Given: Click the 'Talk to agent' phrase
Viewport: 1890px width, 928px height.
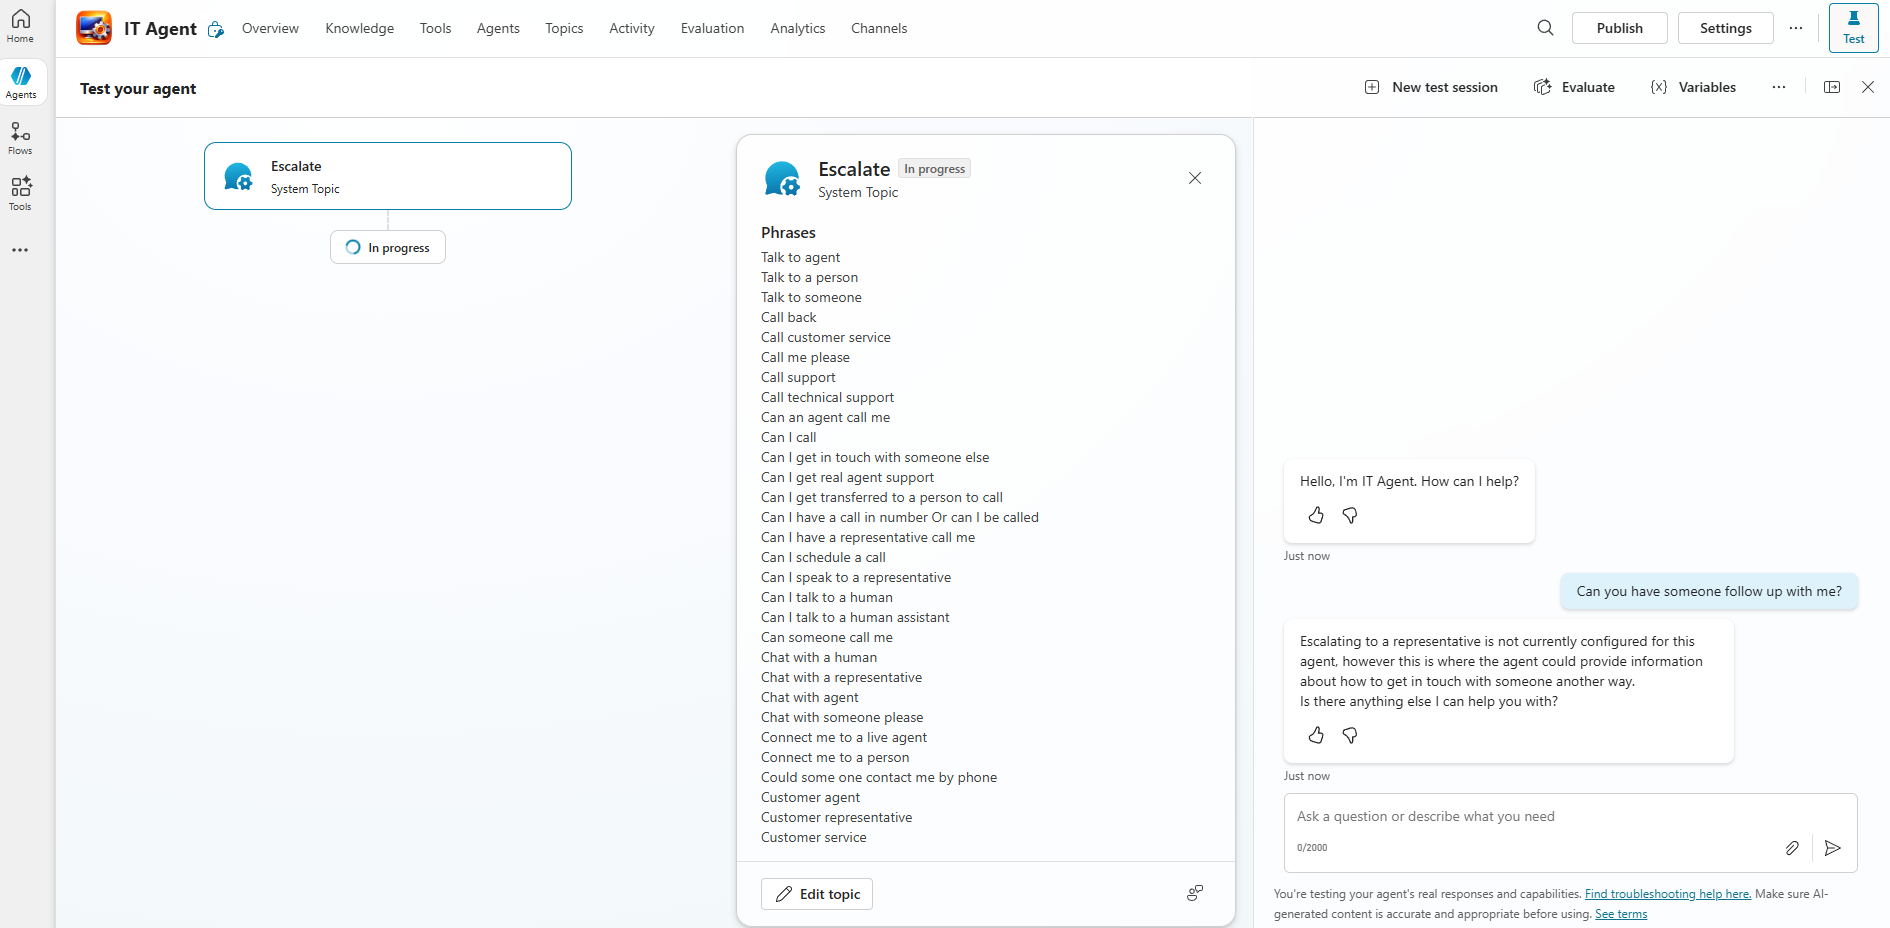Looking at the screenshot, I should pyautogui.click(x=801, y=257).
